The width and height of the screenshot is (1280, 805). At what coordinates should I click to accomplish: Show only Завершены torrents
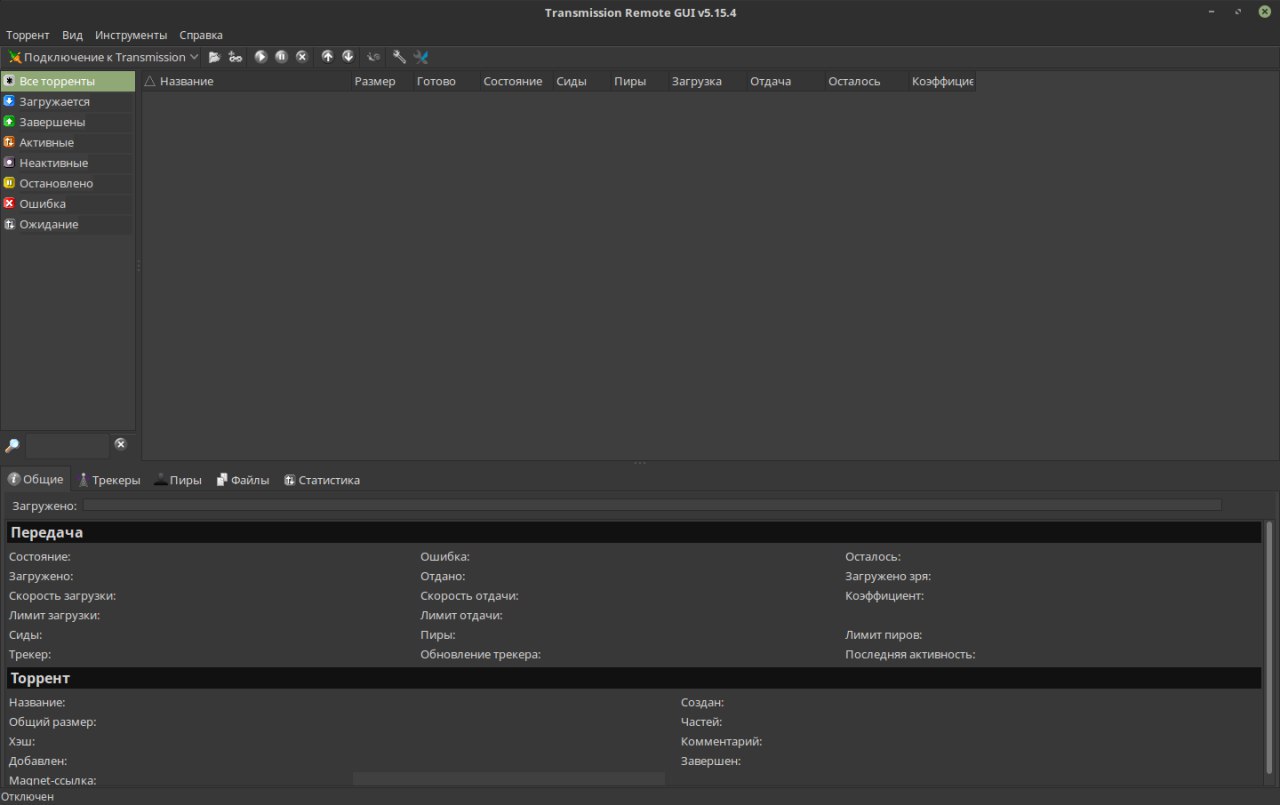[52, 122]
